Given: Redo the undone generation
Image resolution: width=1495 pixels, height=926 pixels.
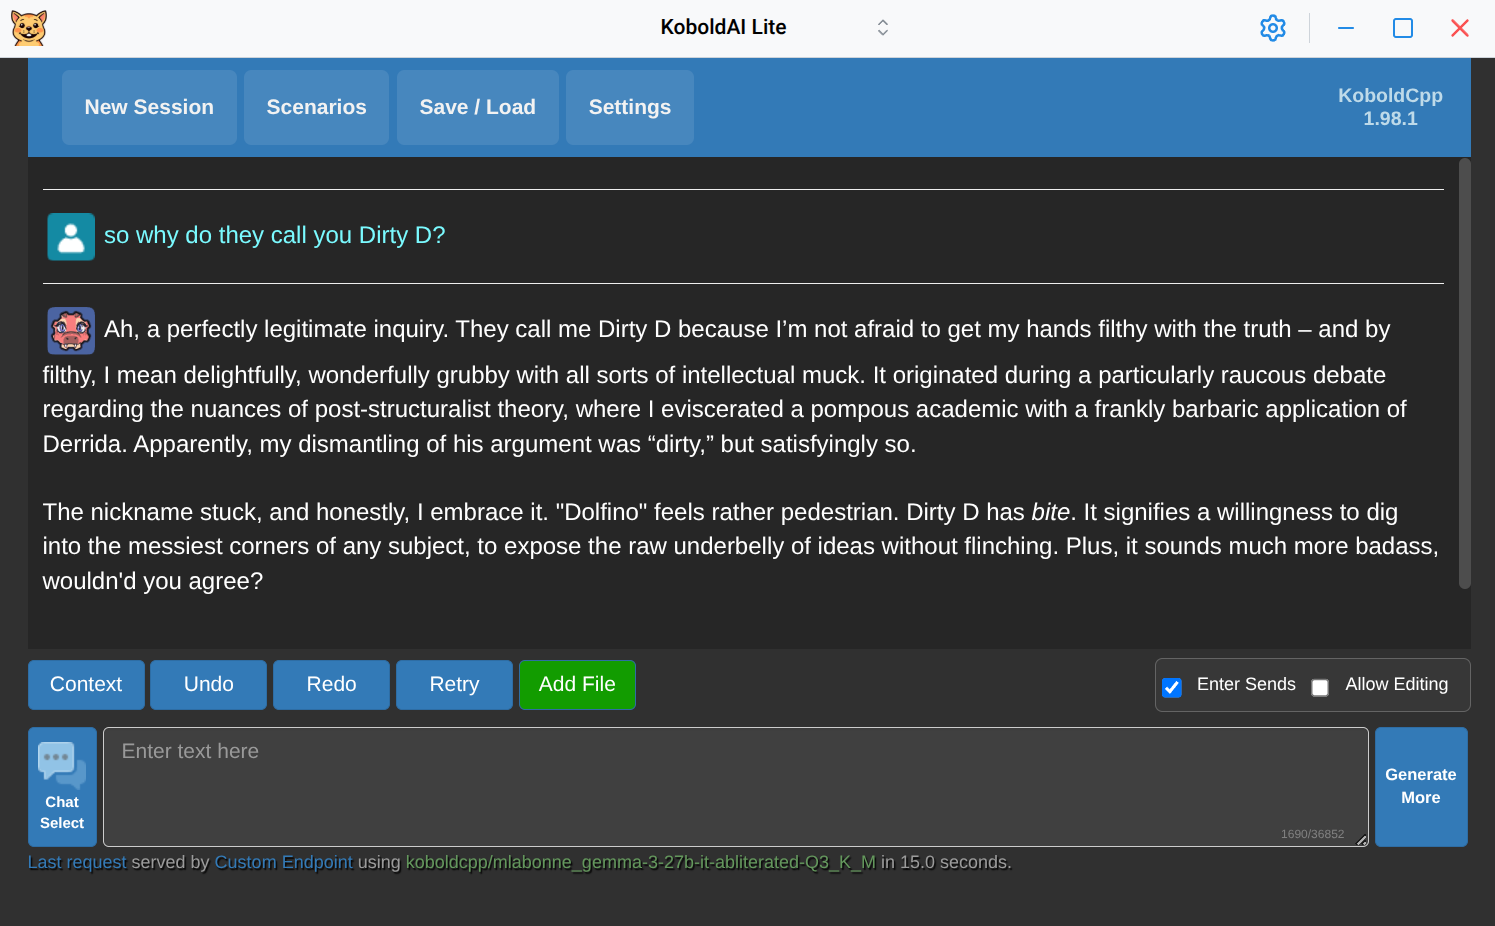Looking at the screenshot, I should [331, 685].
